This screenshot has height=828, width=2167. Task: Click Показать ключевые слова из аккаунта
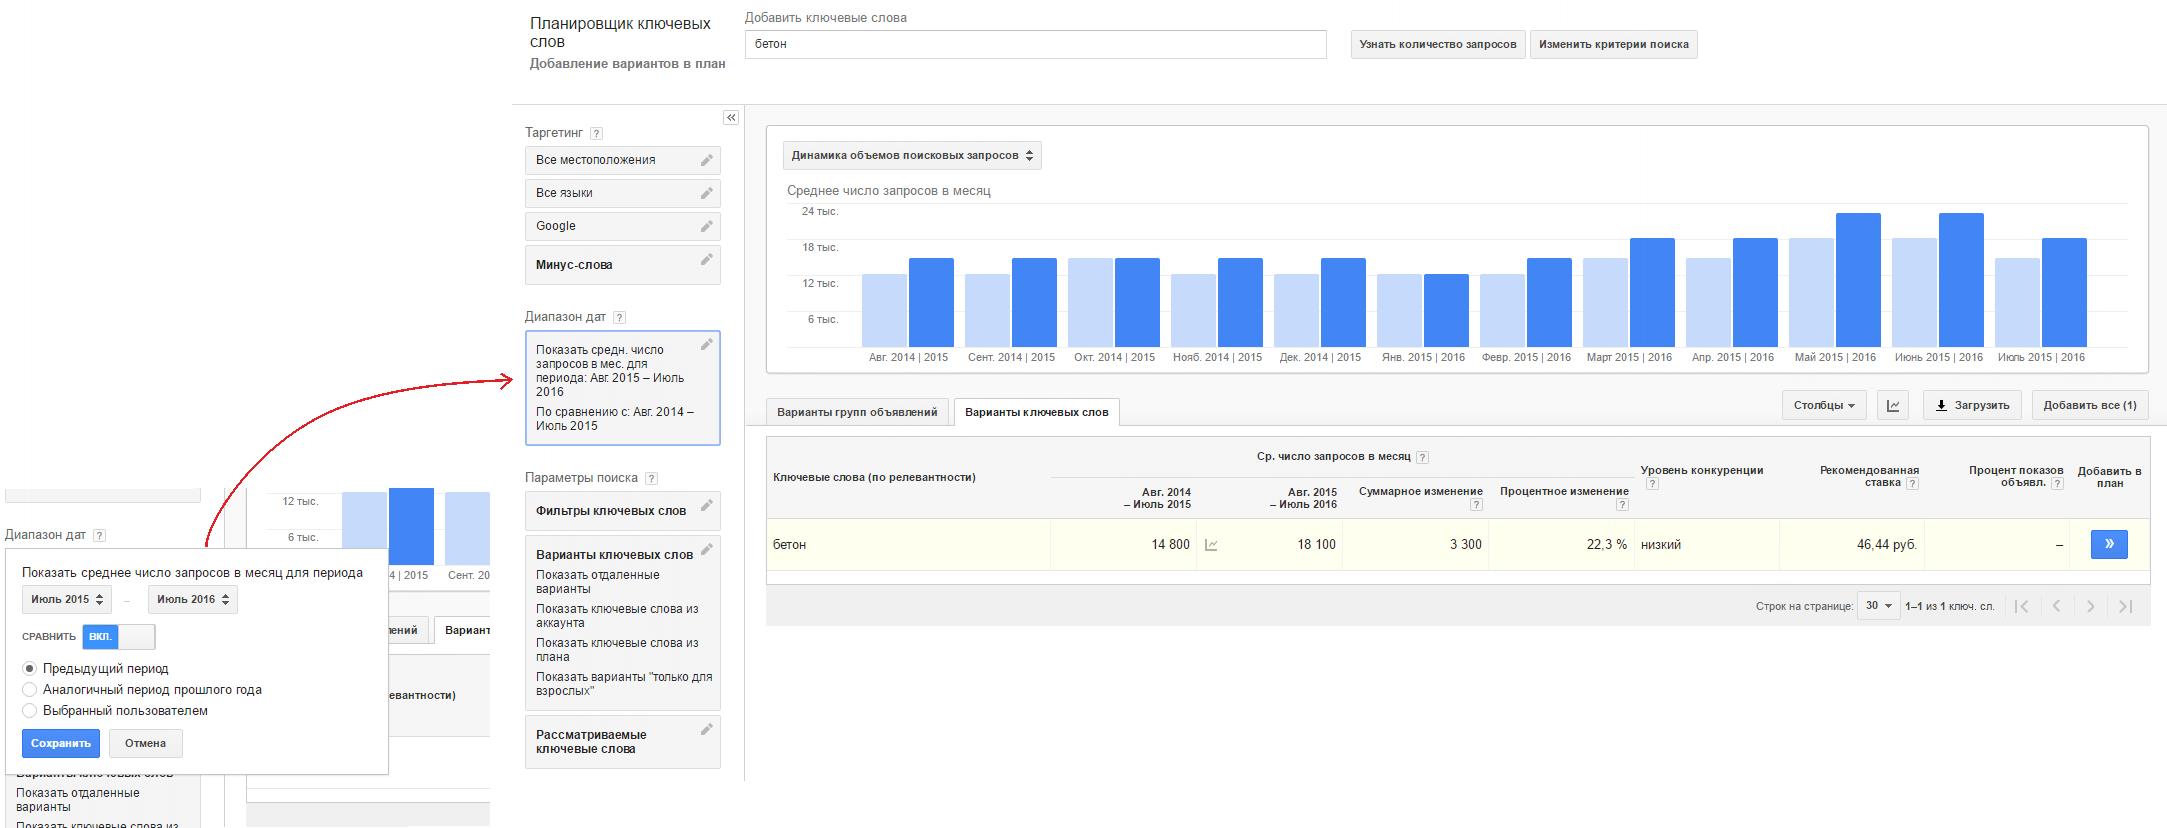pos(617,616)
